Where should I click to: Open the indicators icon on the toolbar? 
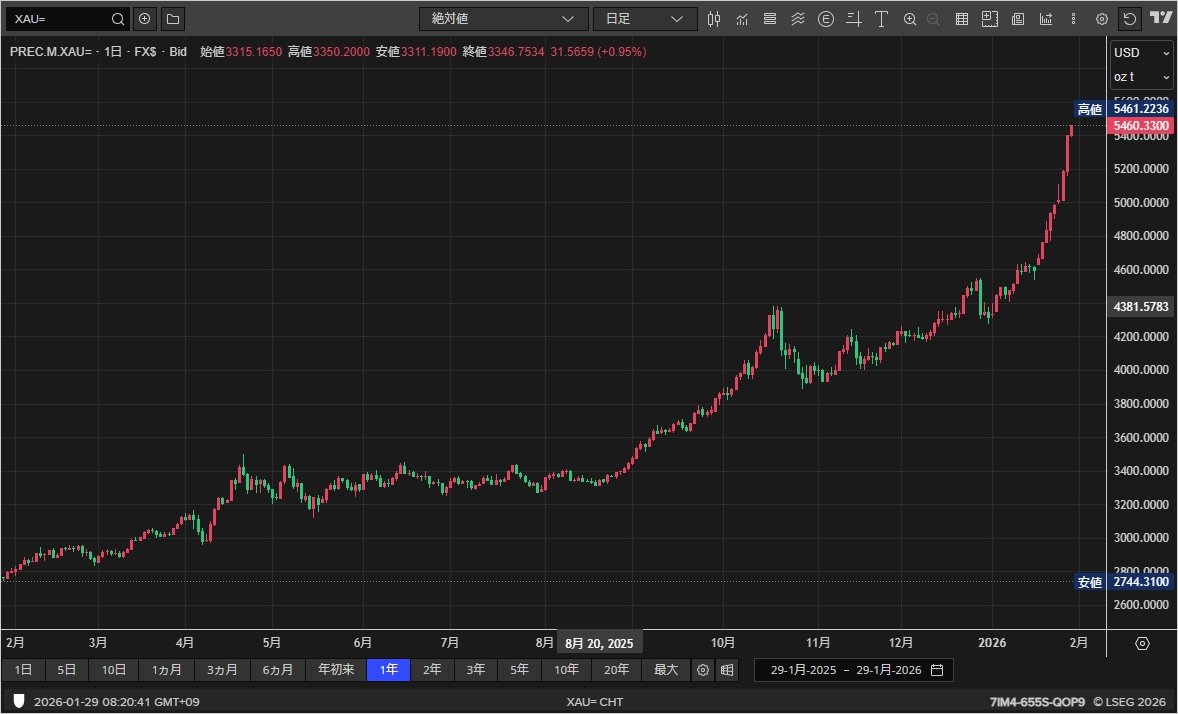[x=741, y=18]
